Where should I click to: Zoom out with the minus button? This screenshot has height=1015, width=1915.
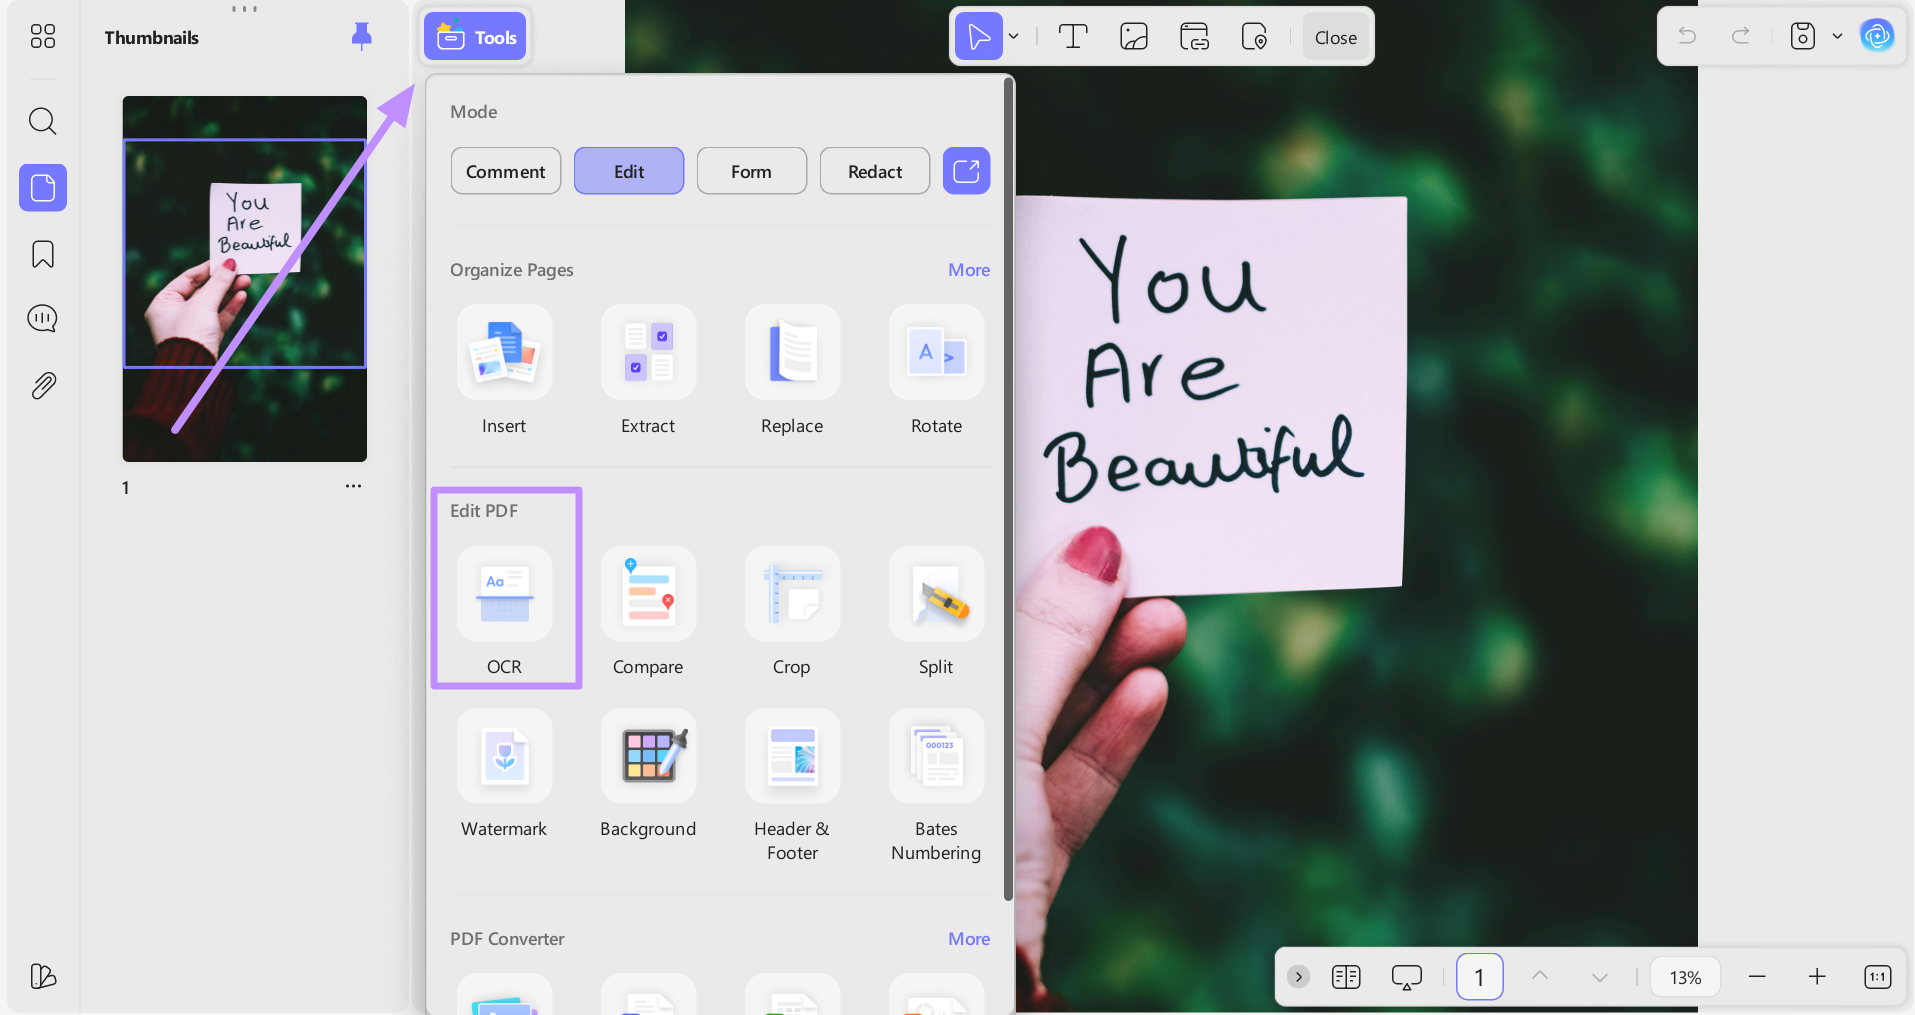(1757, 977)
